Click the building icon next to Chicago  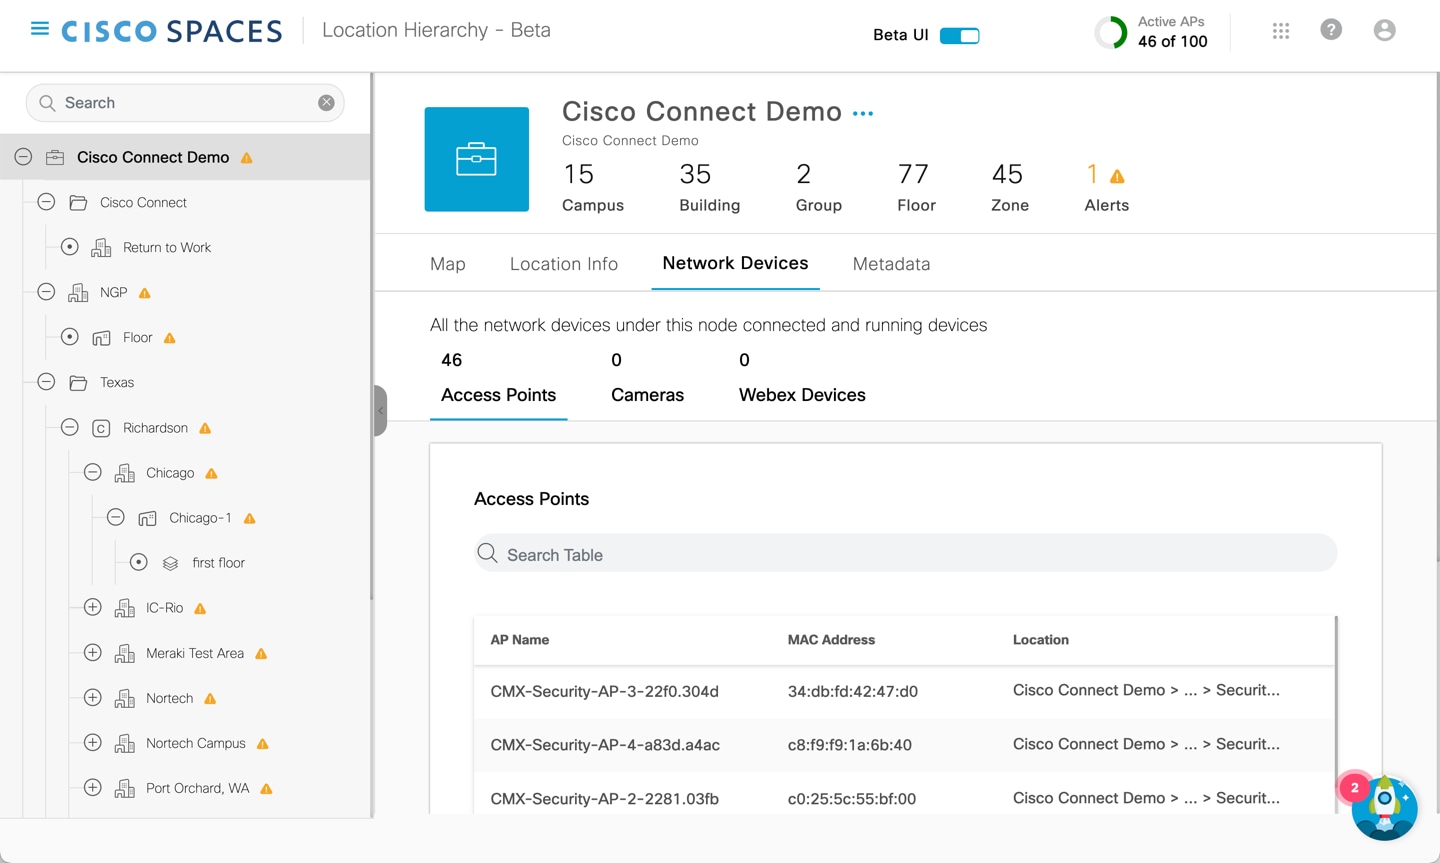(x=124, y=473)
